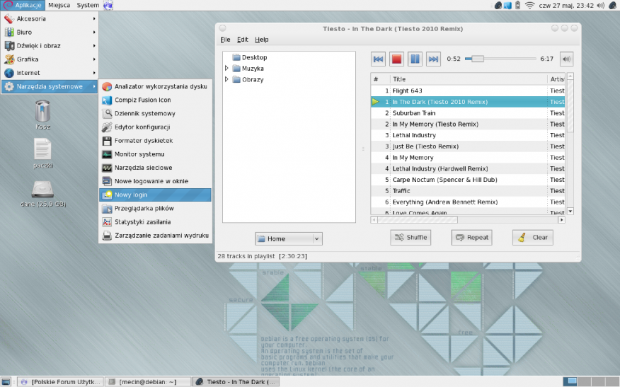Expand the Obrazy folder
620x387 pixels.
pyautogui.click(x=227, y=79)
